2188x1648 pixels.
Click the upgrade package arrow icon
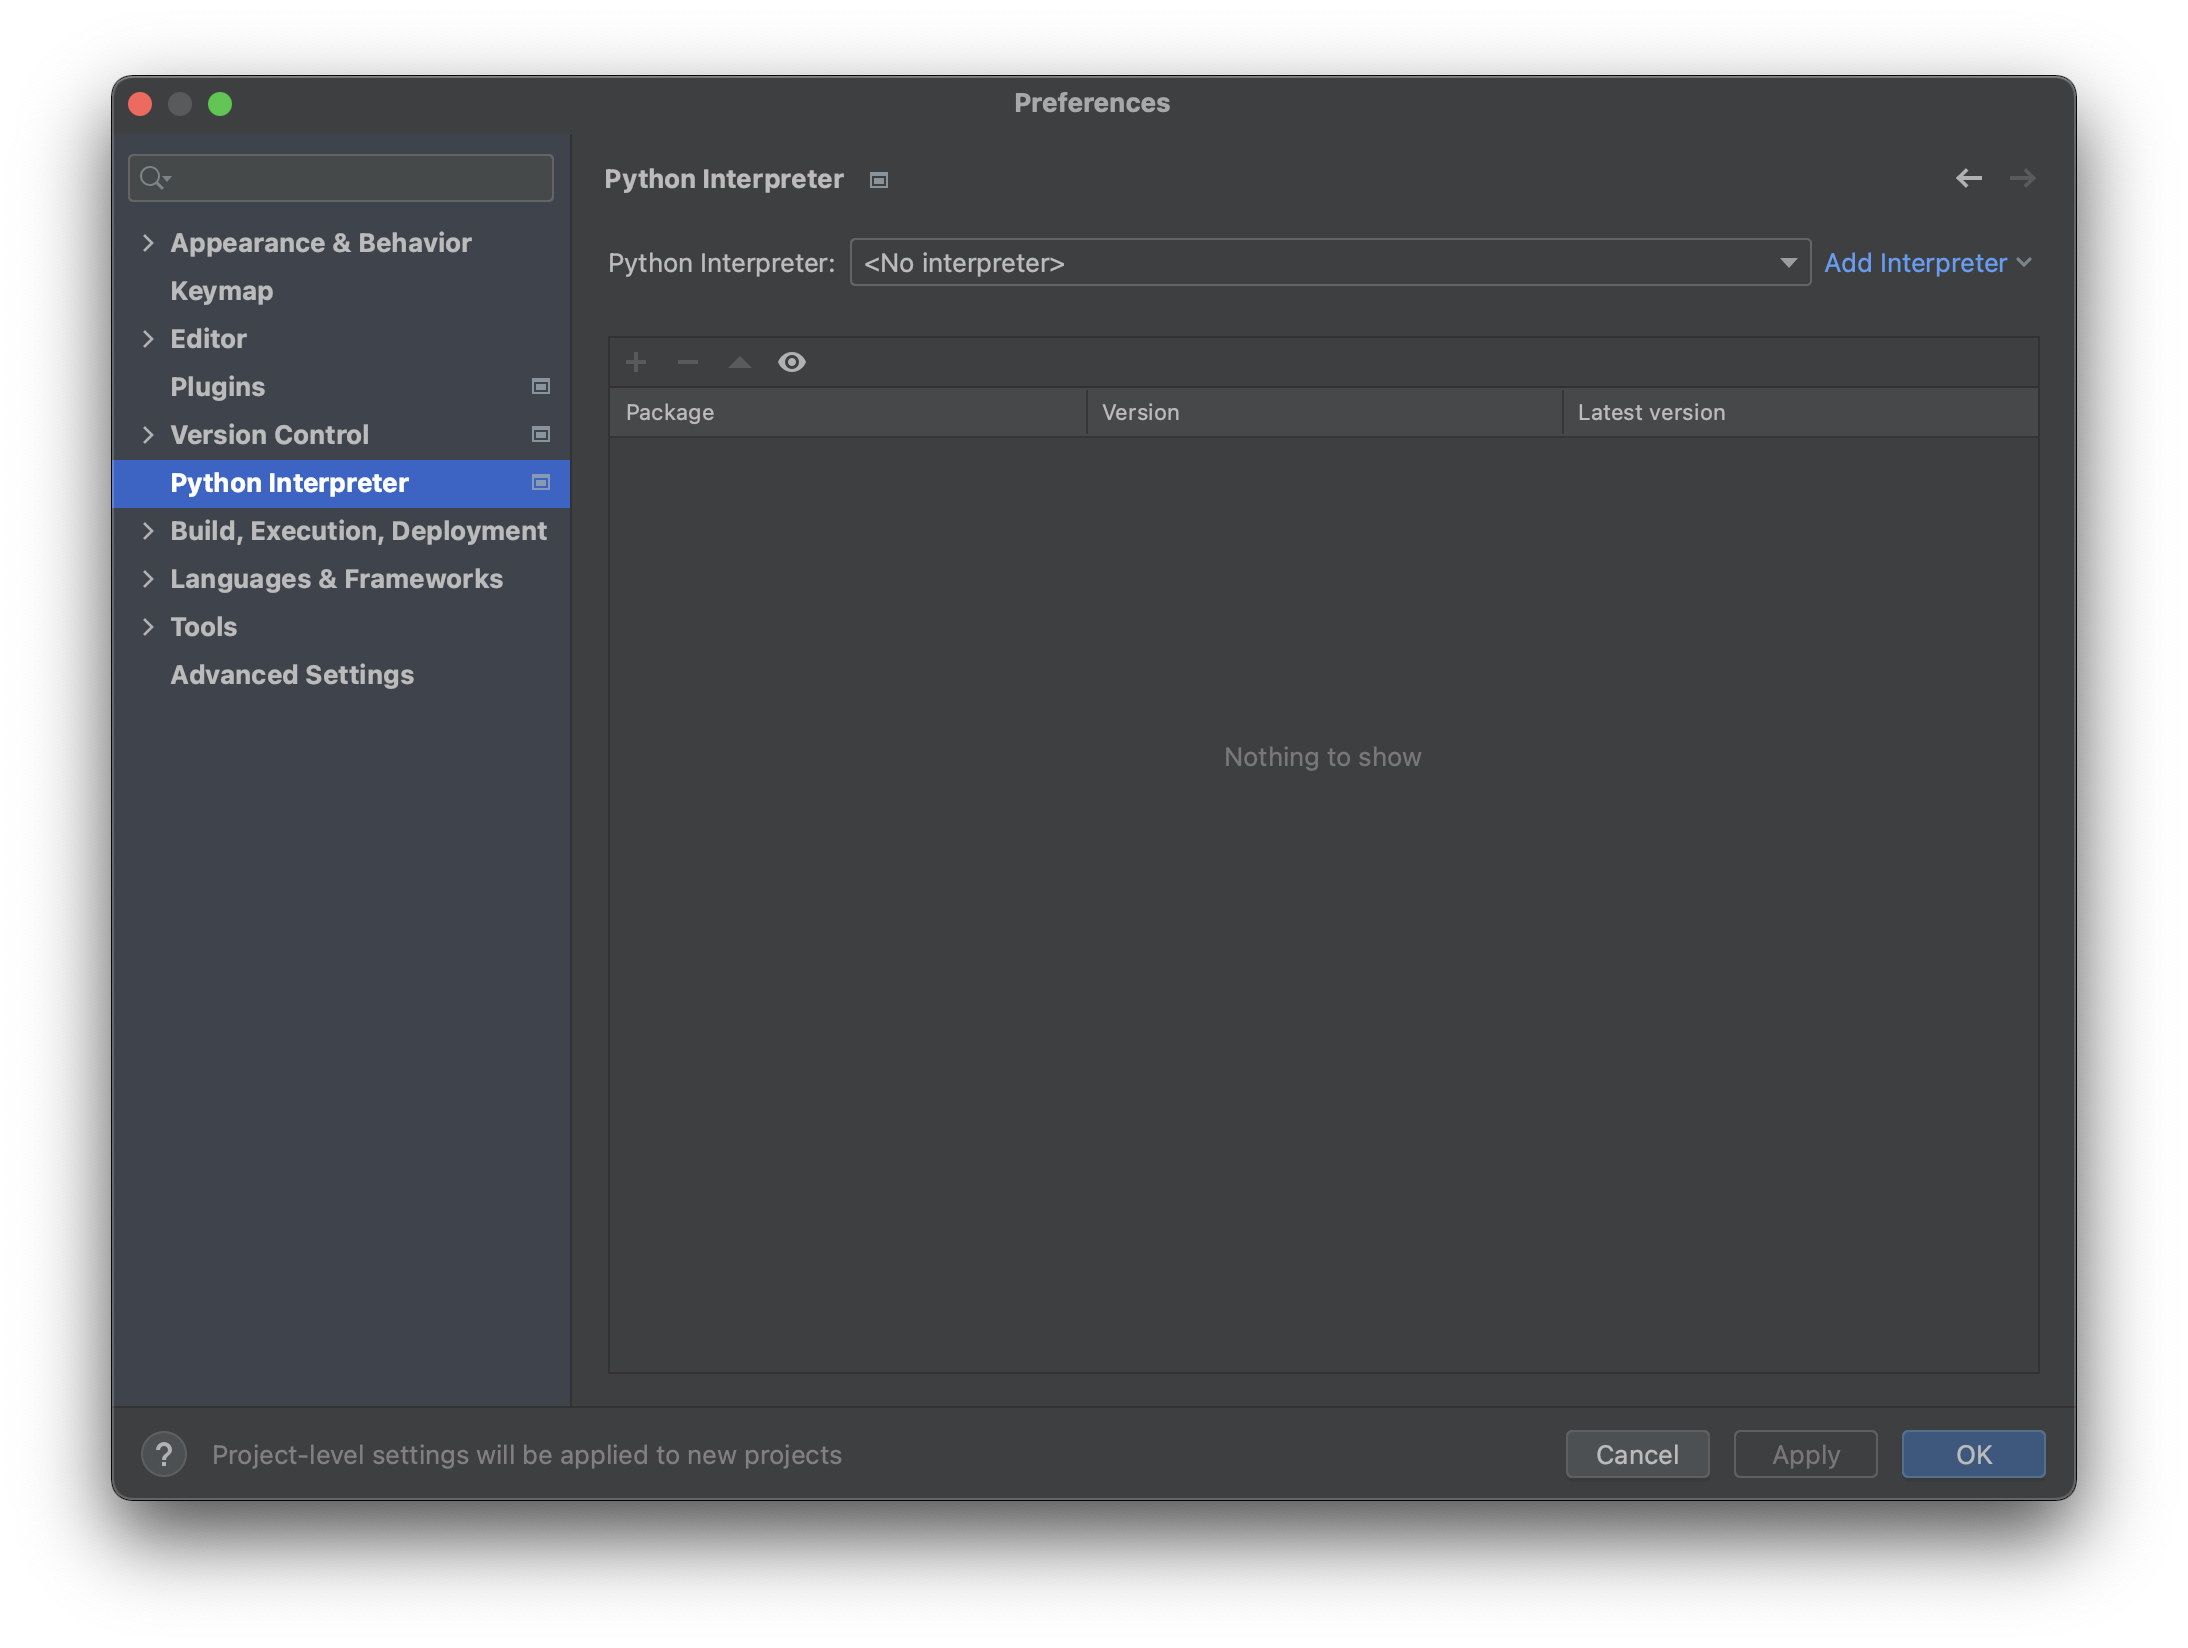pyautogui.click(x=740, y=362)
